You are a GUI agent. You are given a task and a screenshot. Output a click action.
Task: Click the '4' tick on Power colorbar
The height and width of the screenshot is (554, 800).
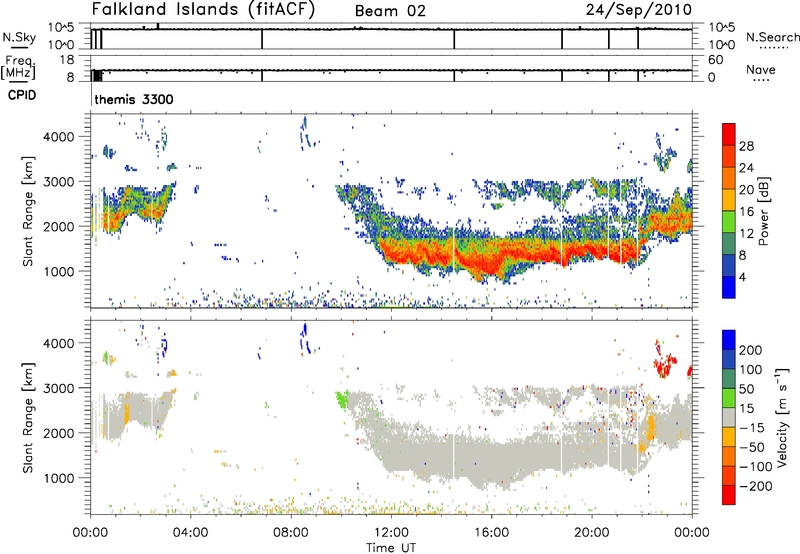pos(743,277)
